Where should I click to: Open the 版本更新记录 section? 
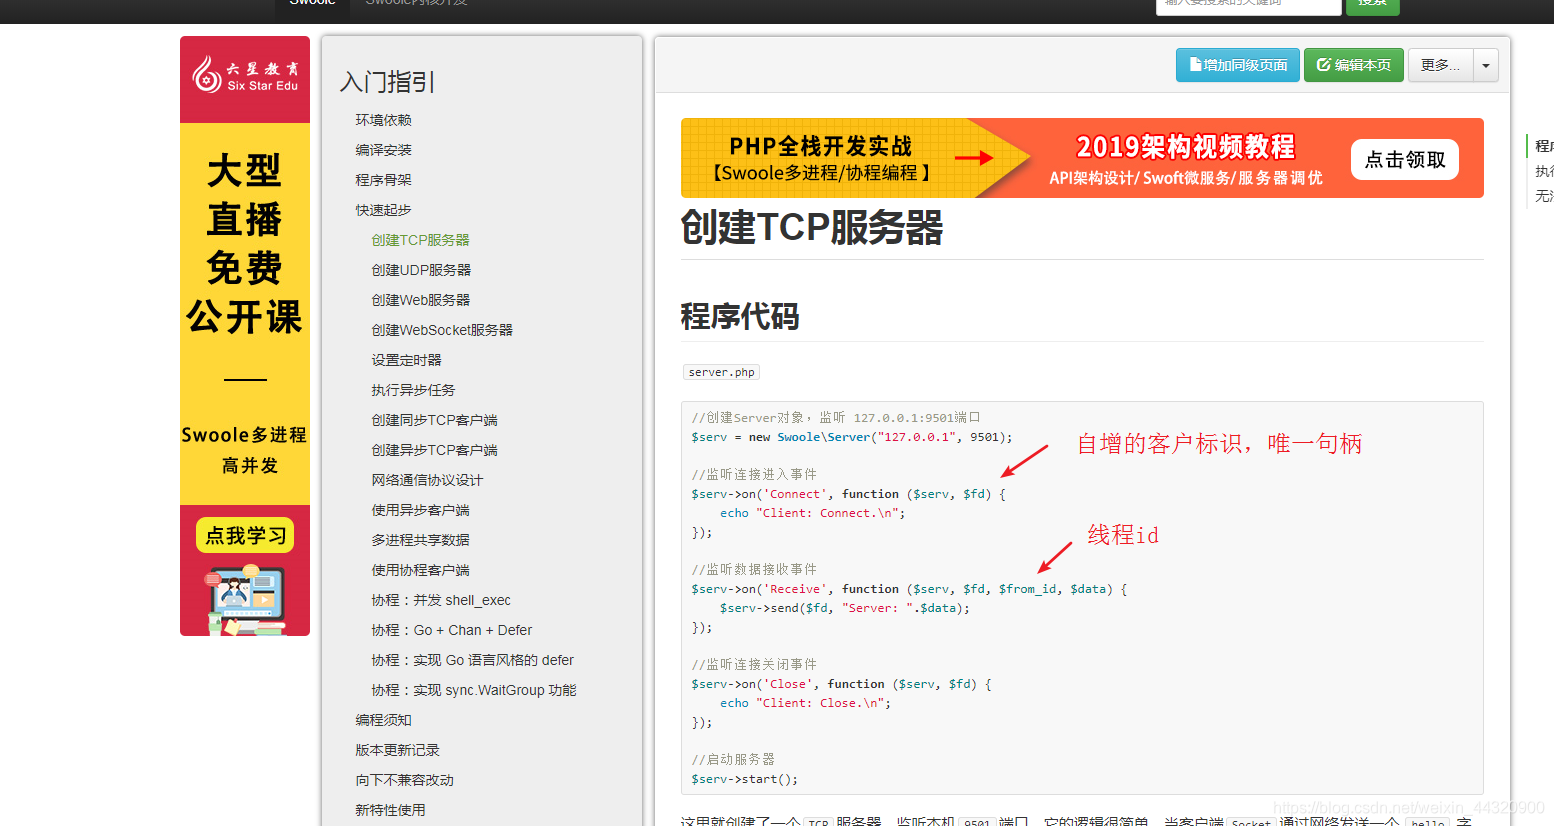pos(397,750)
